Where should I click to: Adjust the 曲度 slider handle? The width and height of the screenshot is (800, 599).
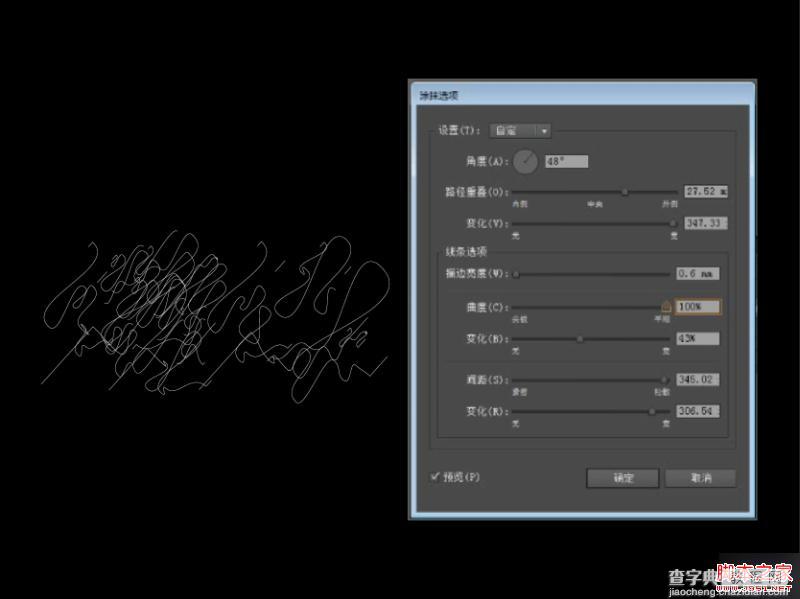pyautogui.click(x=666, y=307)
